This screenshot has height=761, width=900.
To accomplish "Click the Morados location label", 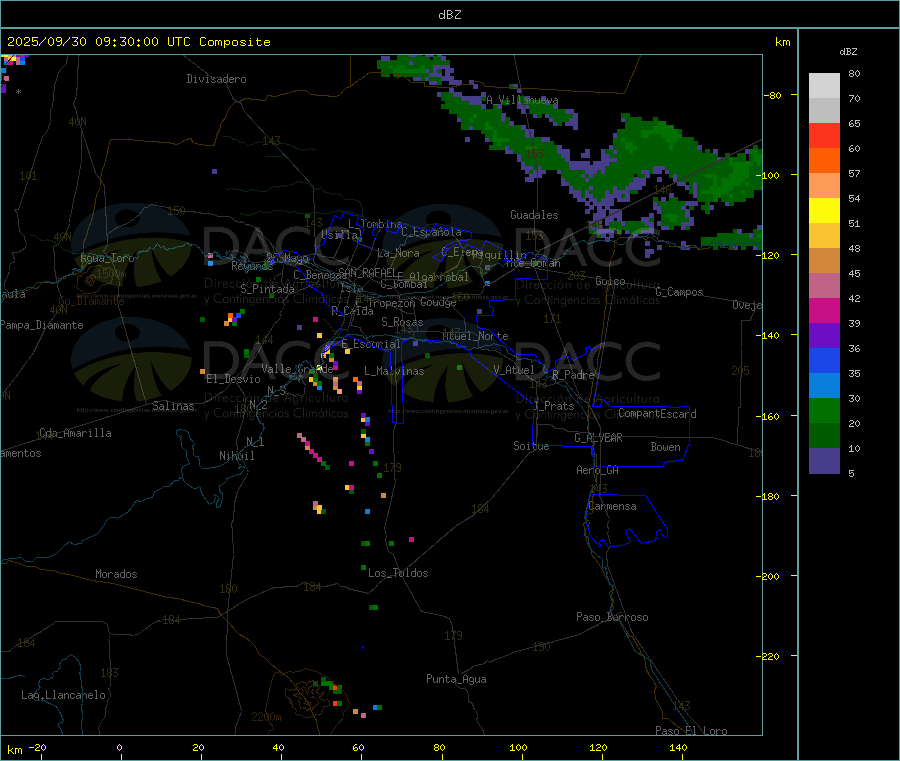I will click(x=117, y=574).
